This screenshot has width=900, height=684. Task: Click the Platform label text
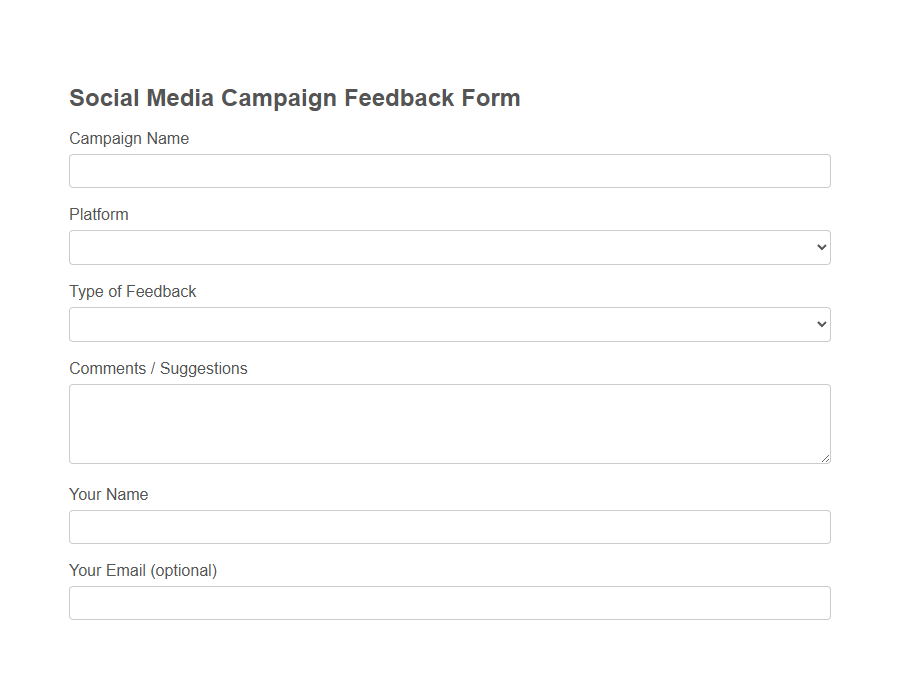point(99,214)
